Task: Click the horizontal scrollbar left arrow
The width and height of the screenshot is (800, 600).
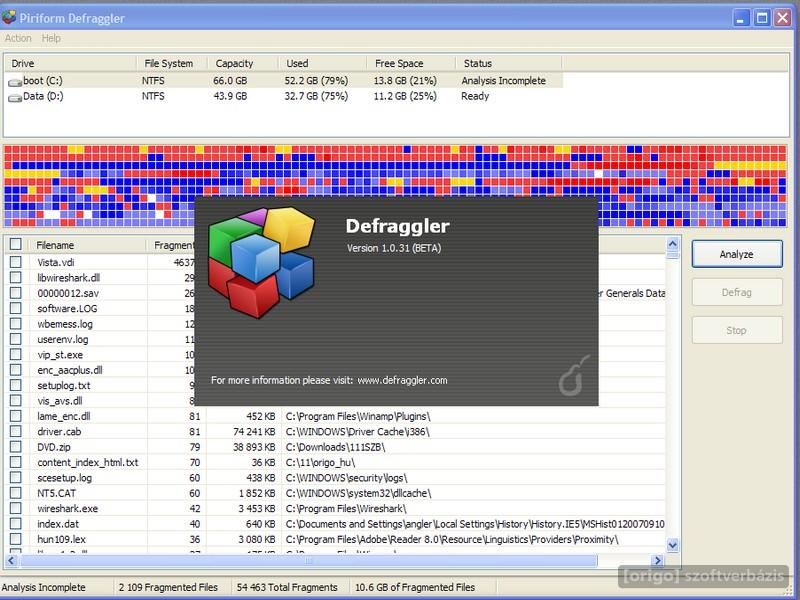Action: 11,561
